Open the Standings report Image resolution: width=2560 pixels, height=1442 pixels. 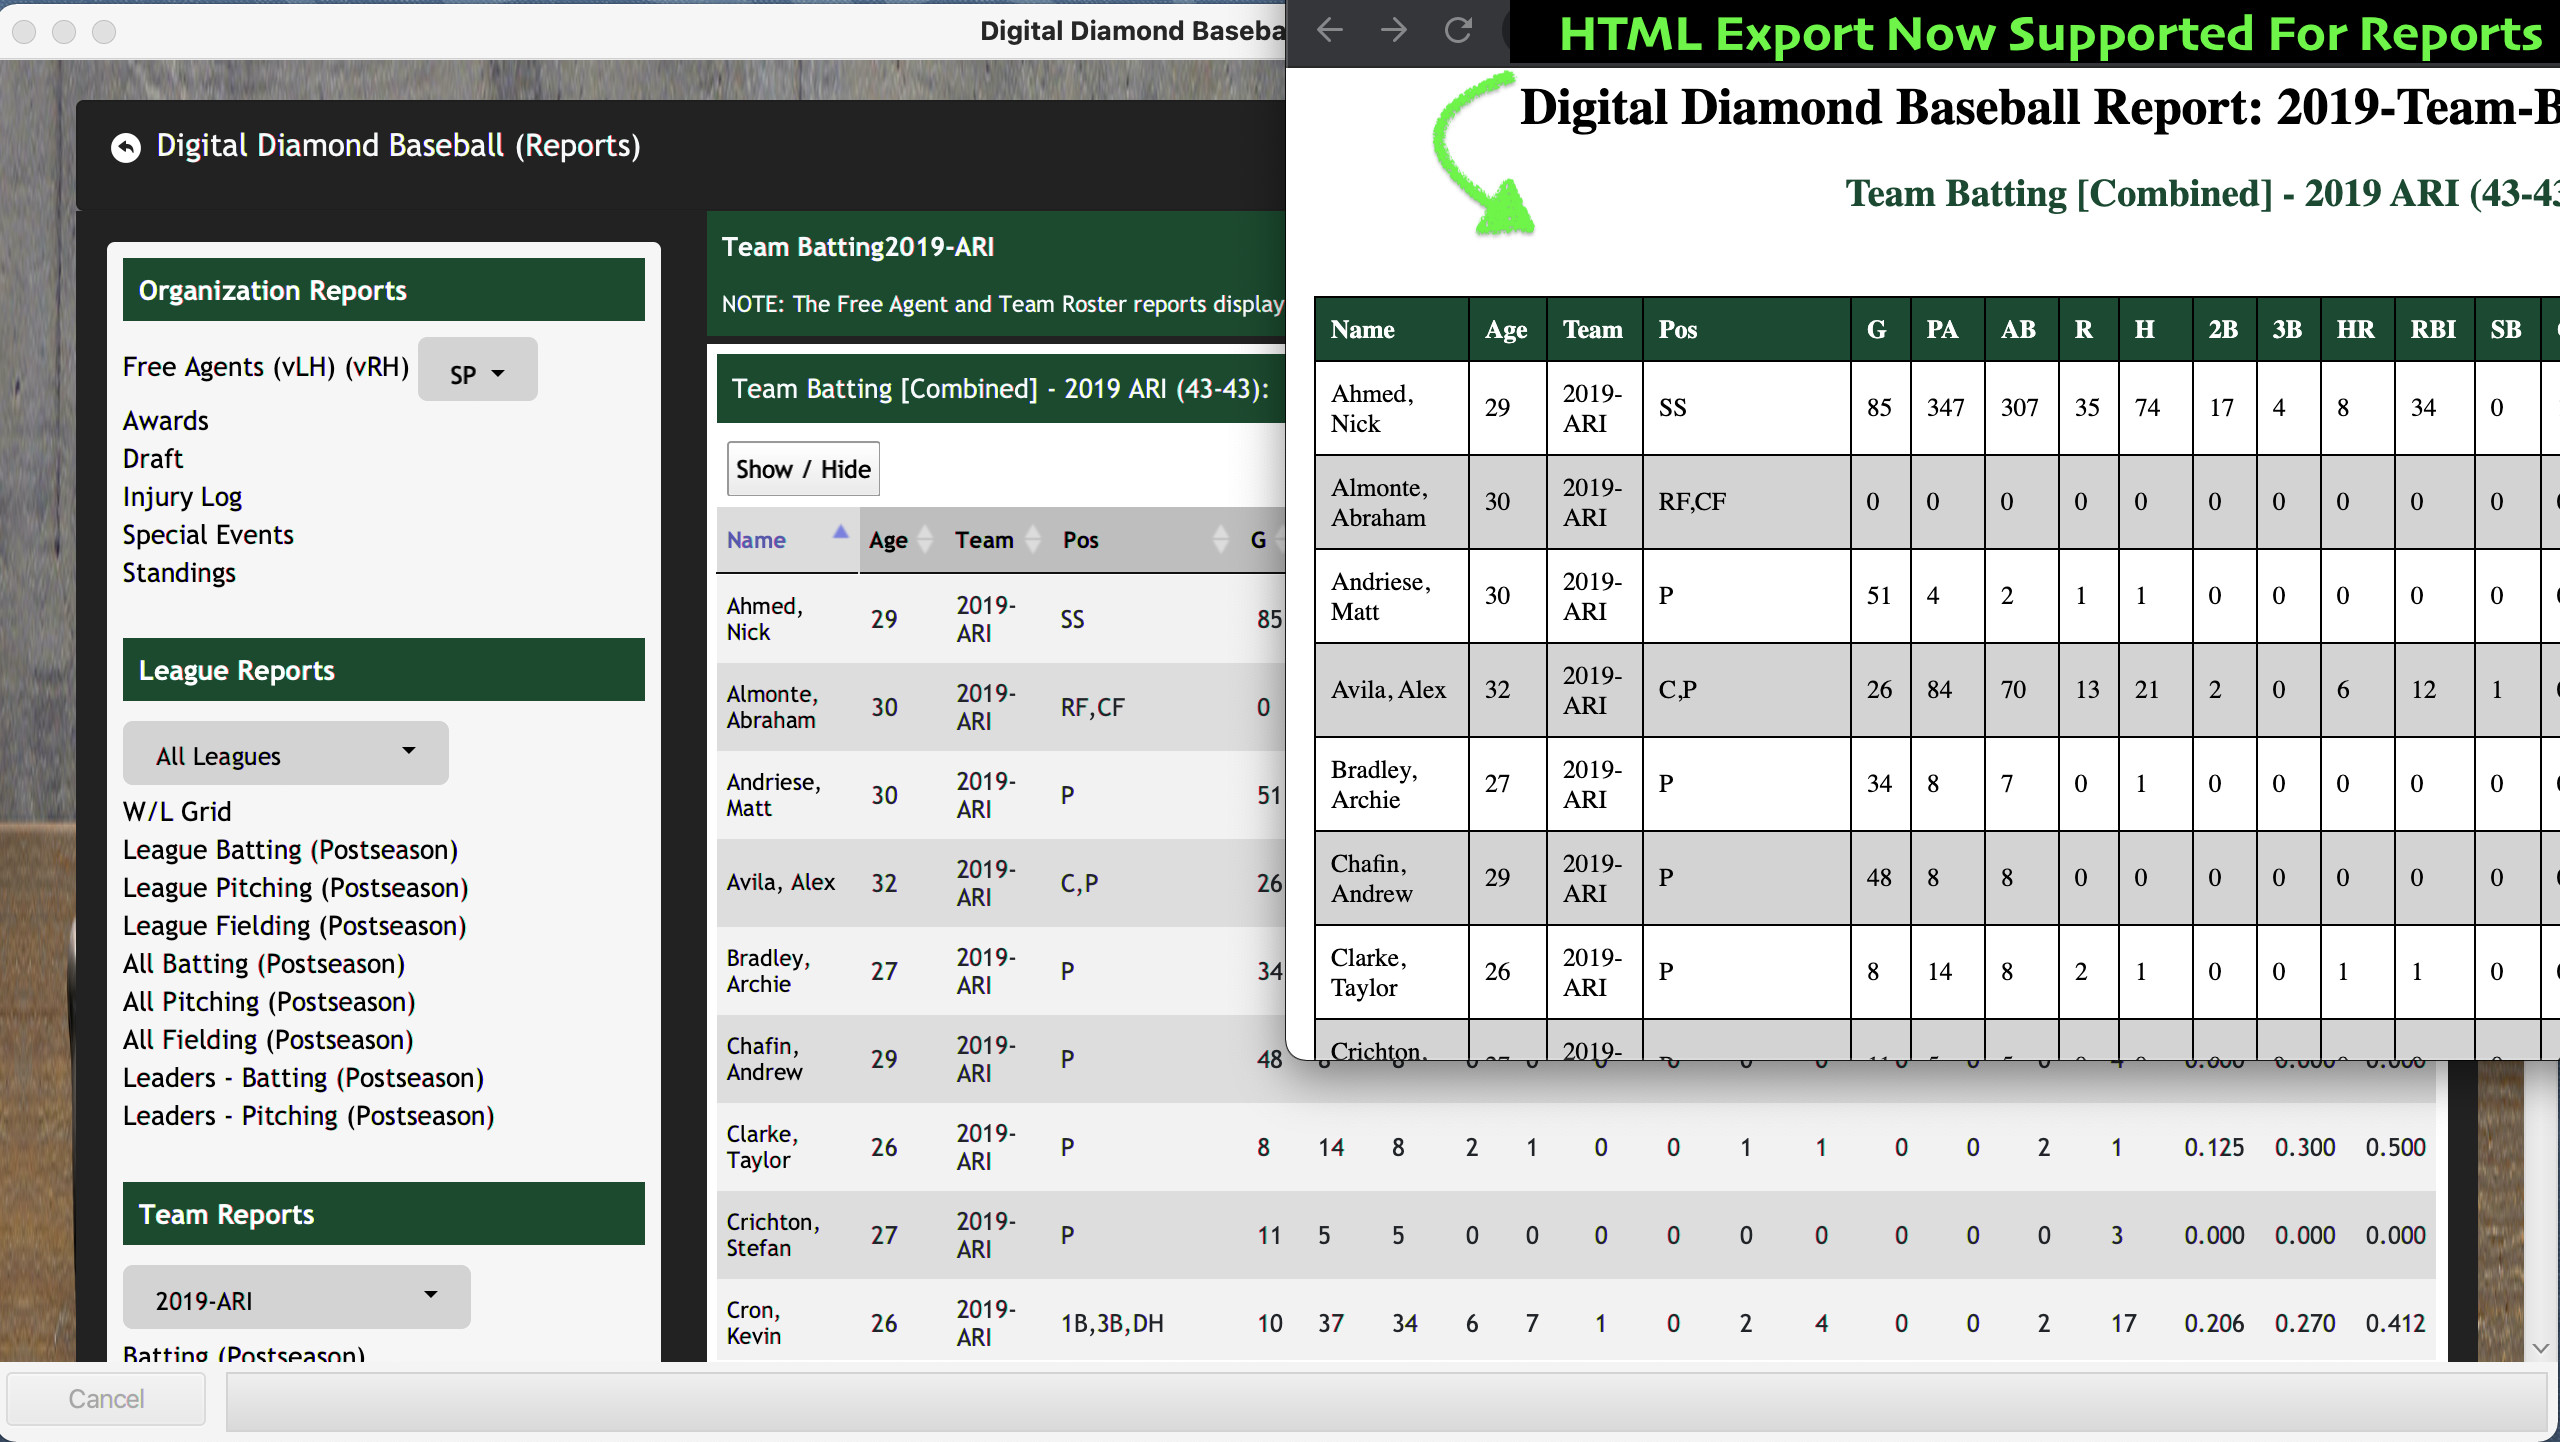[179, 572]
